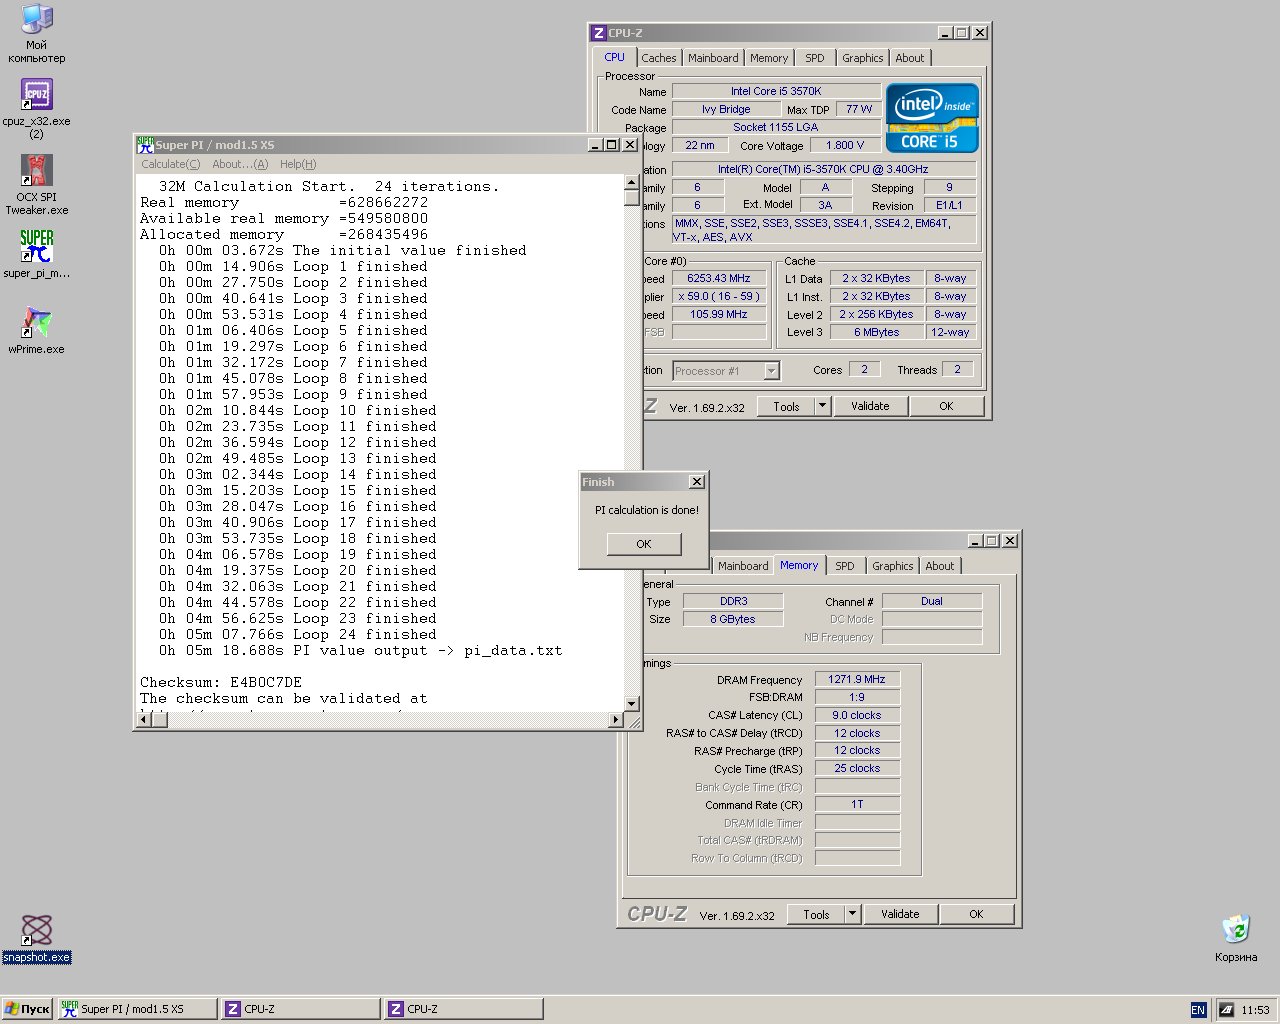Click OK in lower CPU-Z window
The image size is (1280, 1024).
(x=976, y=914)
